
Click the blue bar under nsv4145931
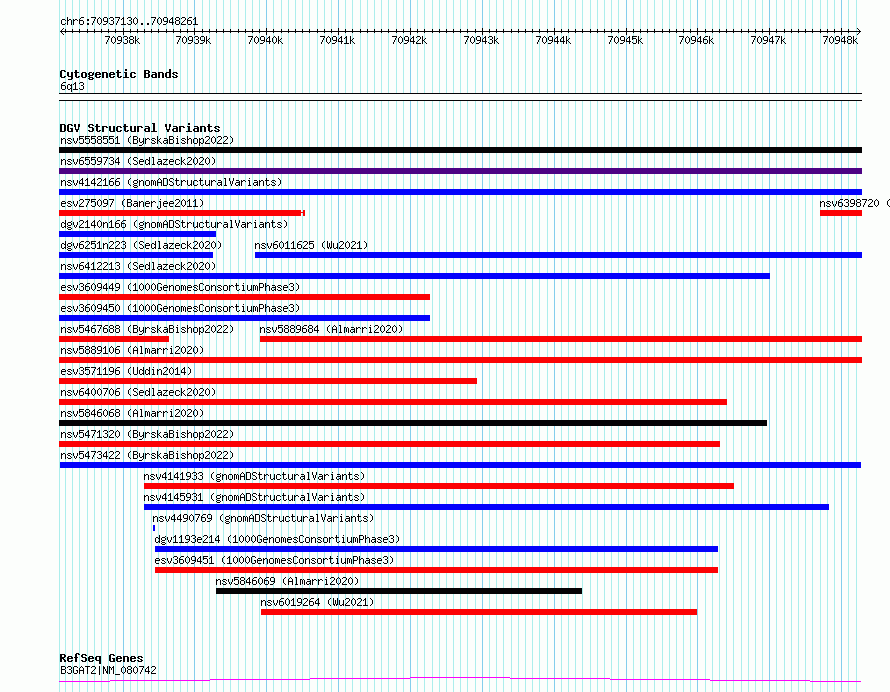[486, 508]
